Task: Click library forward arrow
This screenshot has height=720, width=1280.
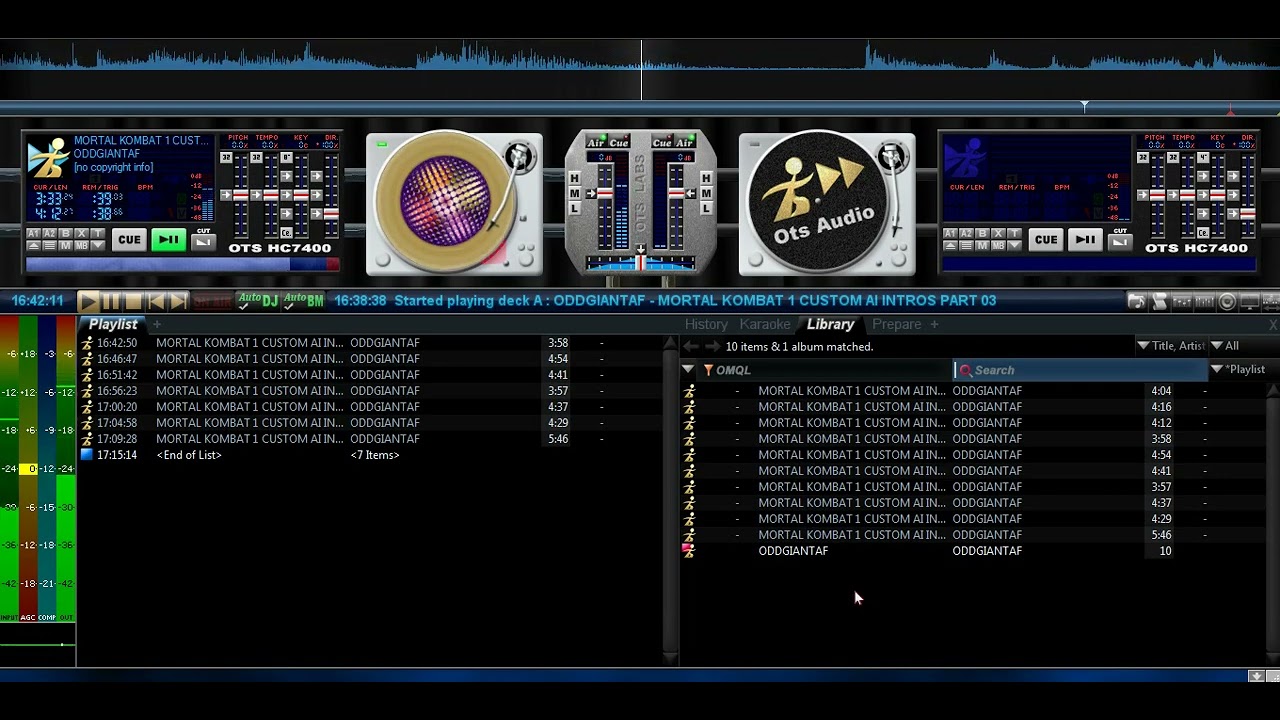Action: coord(712,346)
